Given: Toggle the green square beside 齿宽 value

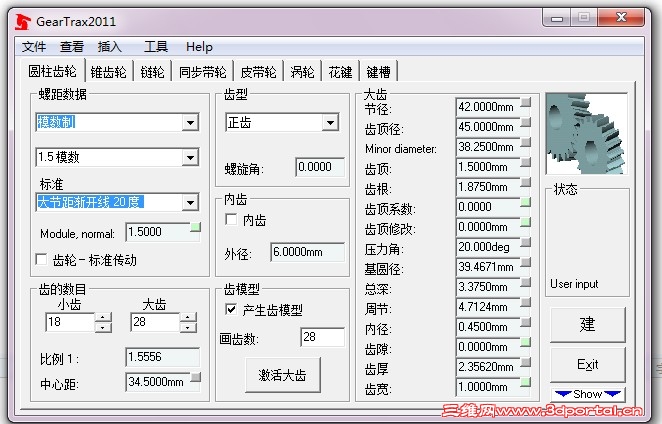Looking at the screenshot, I should click(526, 382).
